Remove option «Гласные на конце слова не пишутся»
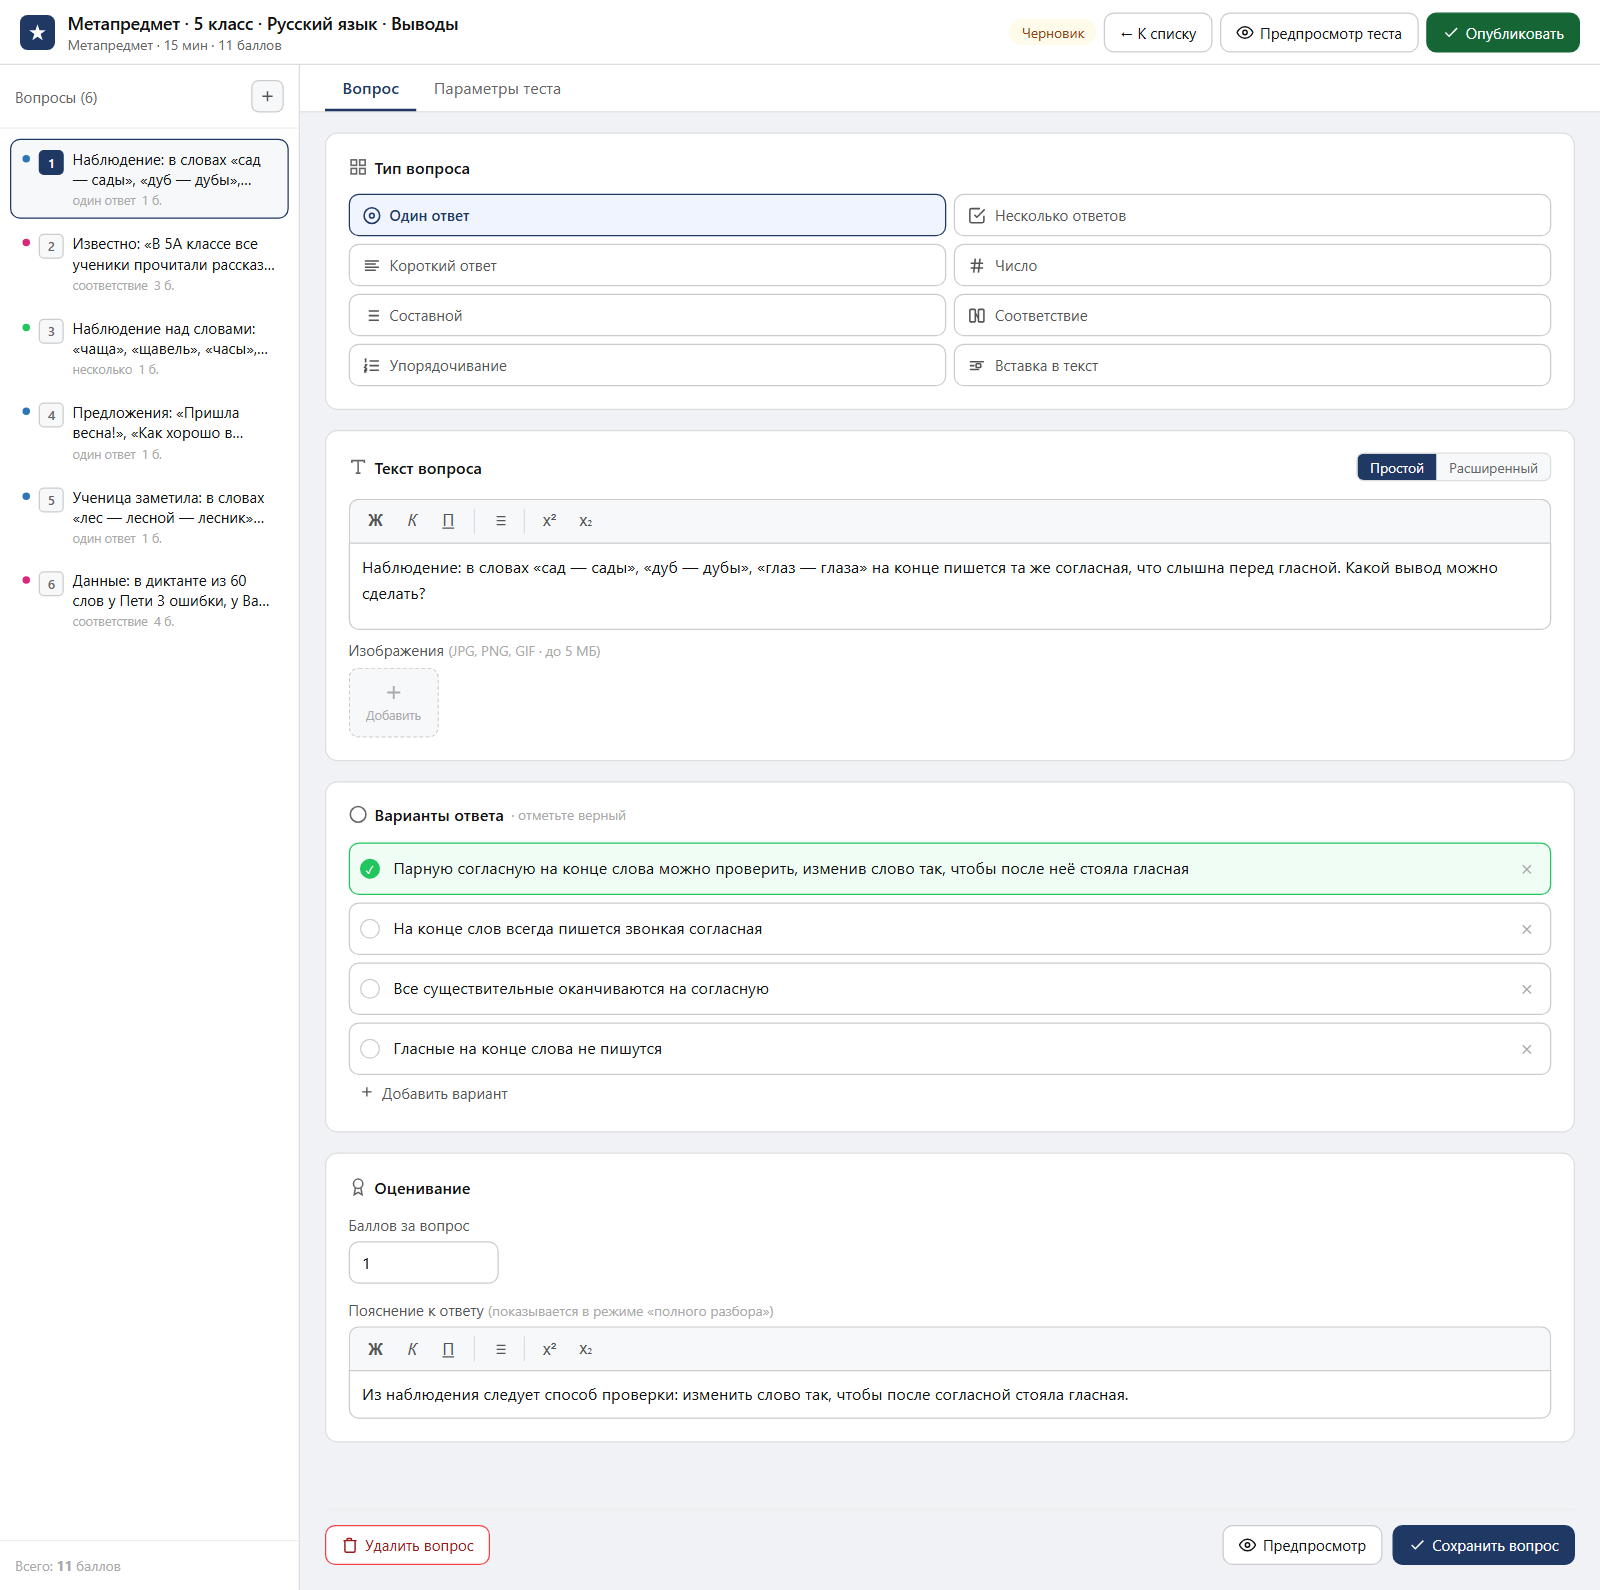This screenshot has height=1590, width=1600. coord(1526,1049)
